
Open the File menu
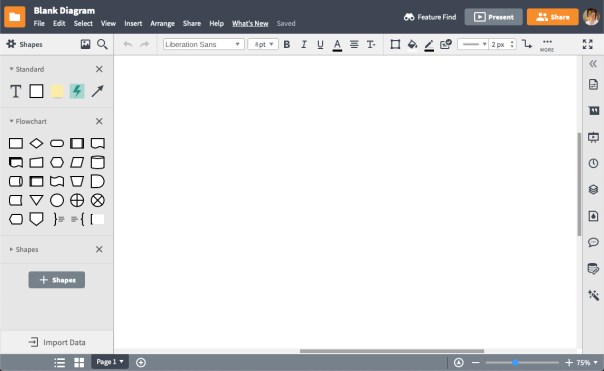click(x=39, y=24)
